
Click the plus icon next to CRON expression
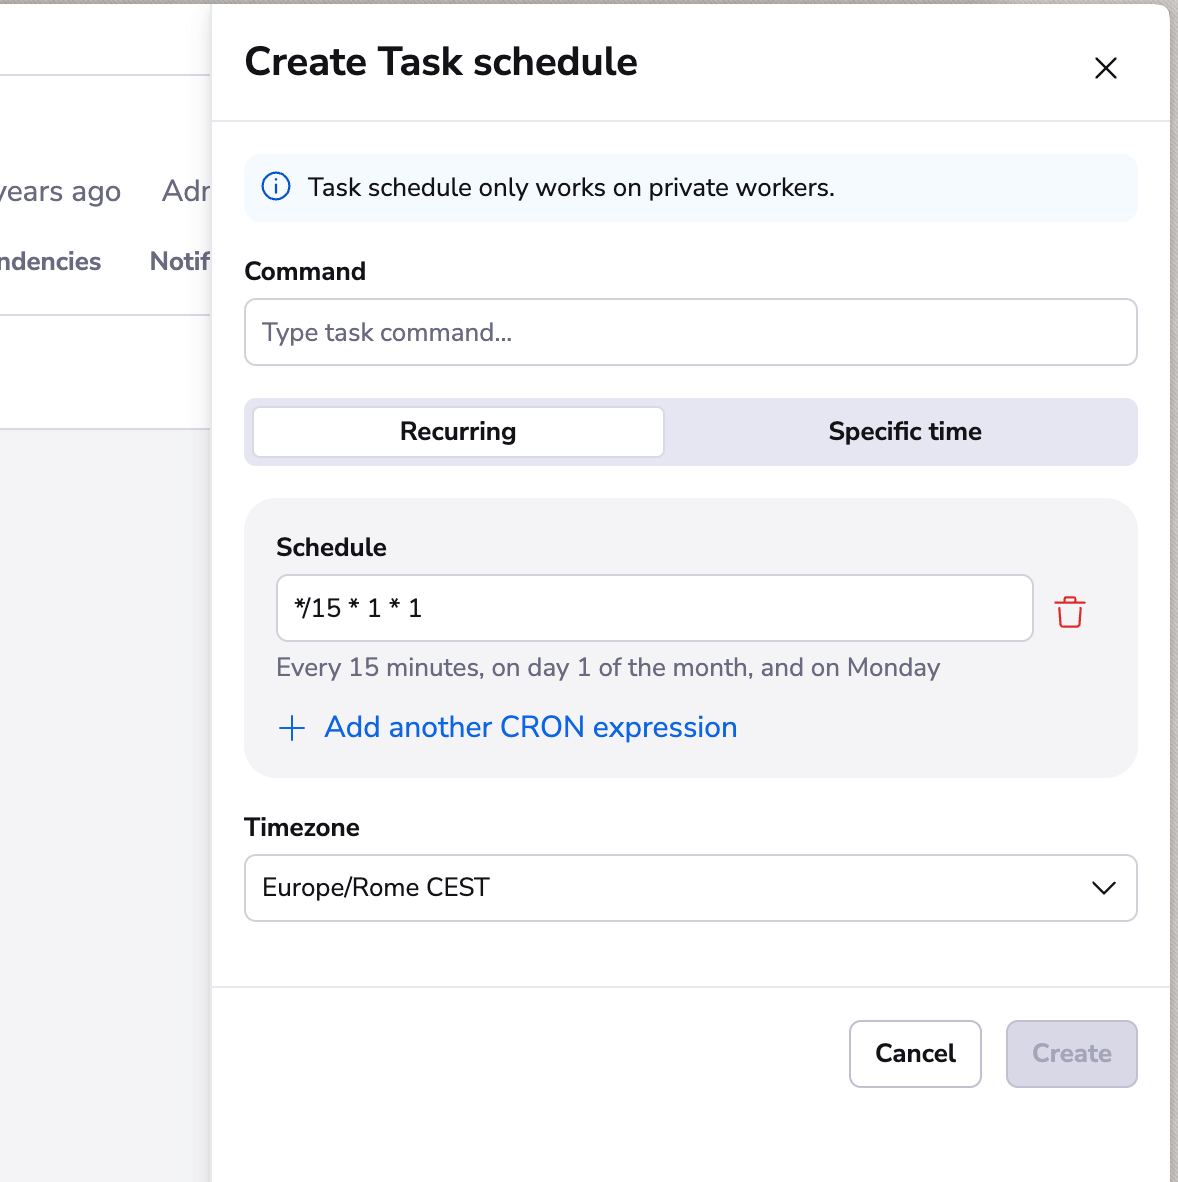[x=291, y=728]
